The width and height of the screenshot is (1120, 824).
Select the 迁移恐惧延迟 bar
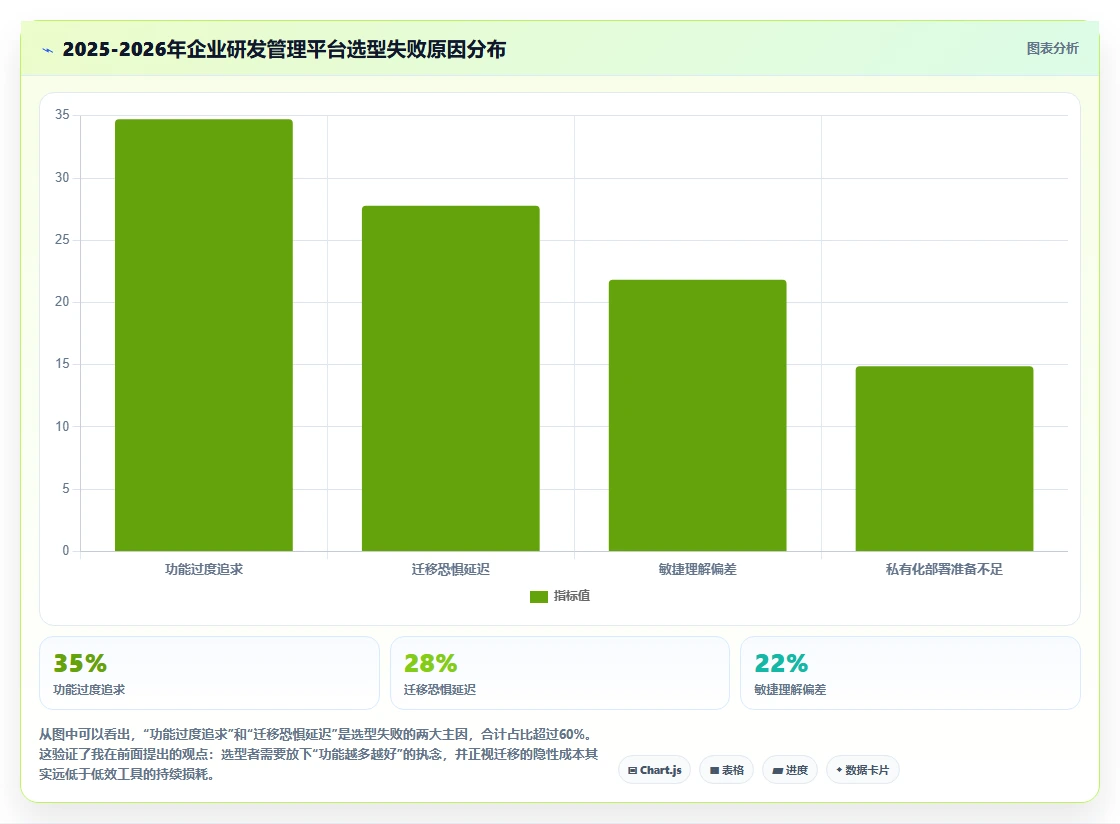451,378
